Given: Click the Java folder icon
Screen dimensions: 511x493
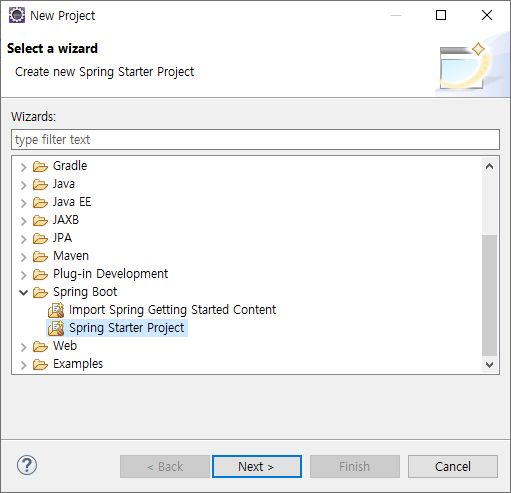Looking at the screenshot, I should 40,184.
